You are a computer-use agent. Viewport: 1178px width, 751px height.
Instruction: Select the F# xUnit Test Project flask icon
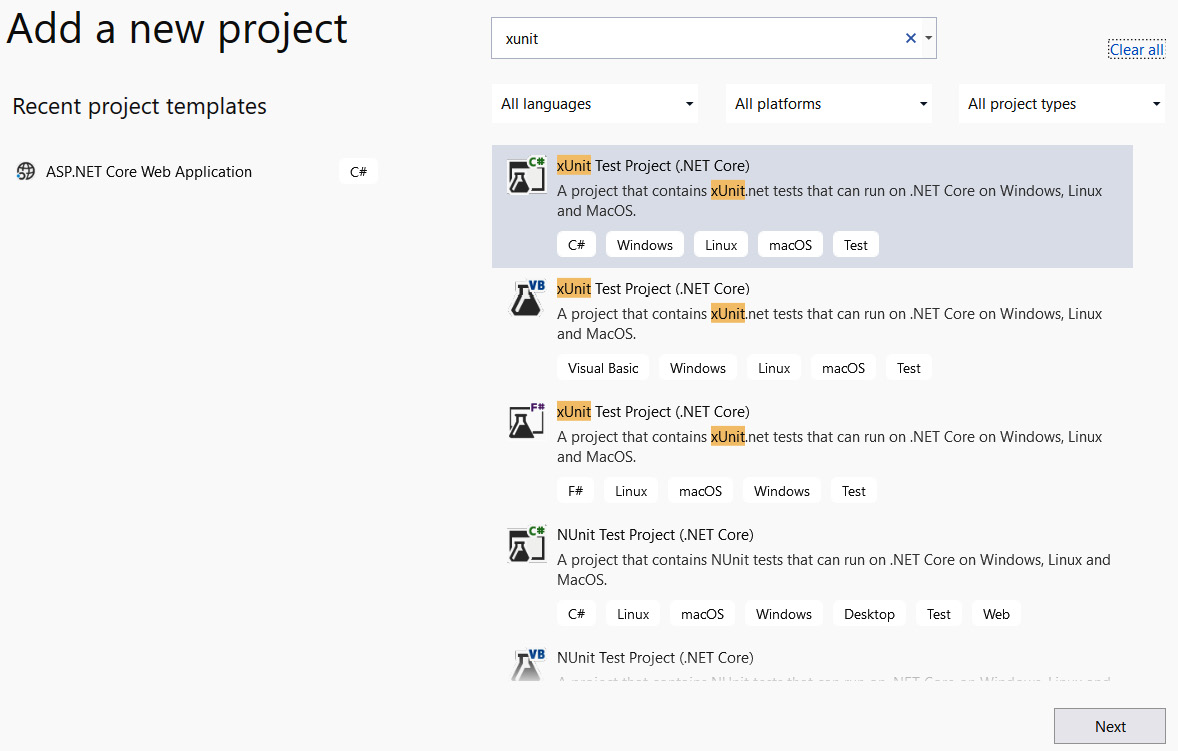(526, 420)
